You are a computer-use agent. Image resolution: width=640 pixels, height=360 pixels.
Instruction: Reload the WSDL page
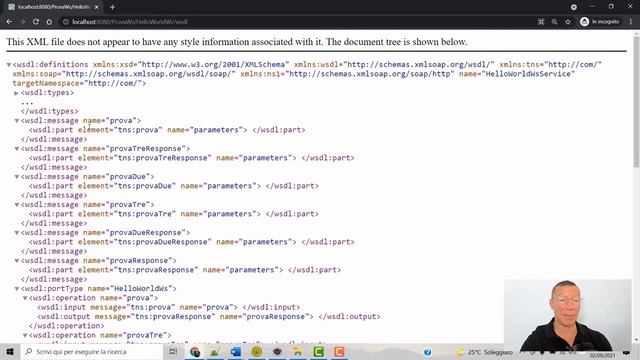tap(36, 22)
